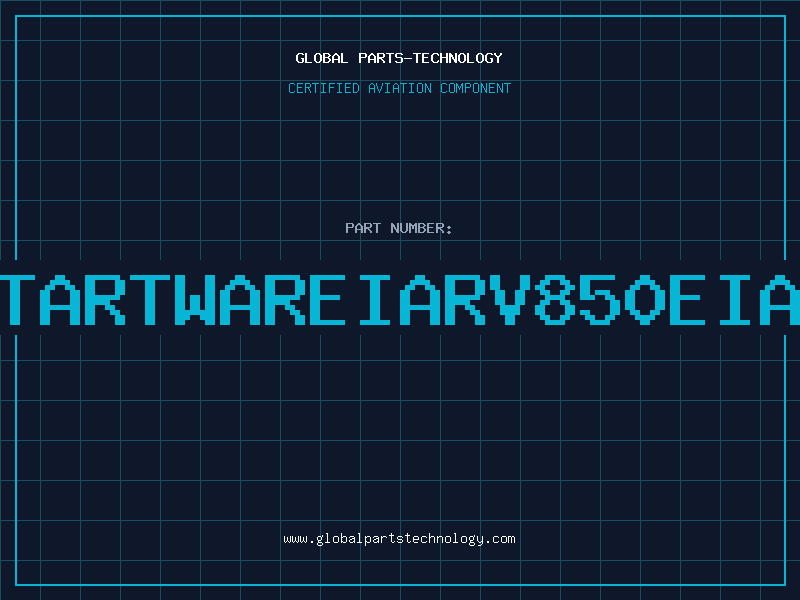Click the digit 5 in the part number

(x=601, y=300)
